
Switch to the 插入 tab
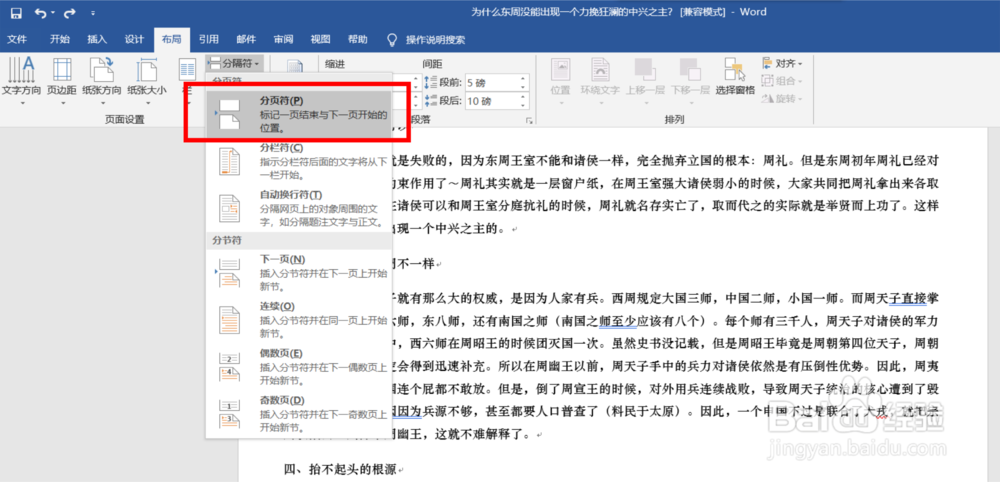(97, 40)
